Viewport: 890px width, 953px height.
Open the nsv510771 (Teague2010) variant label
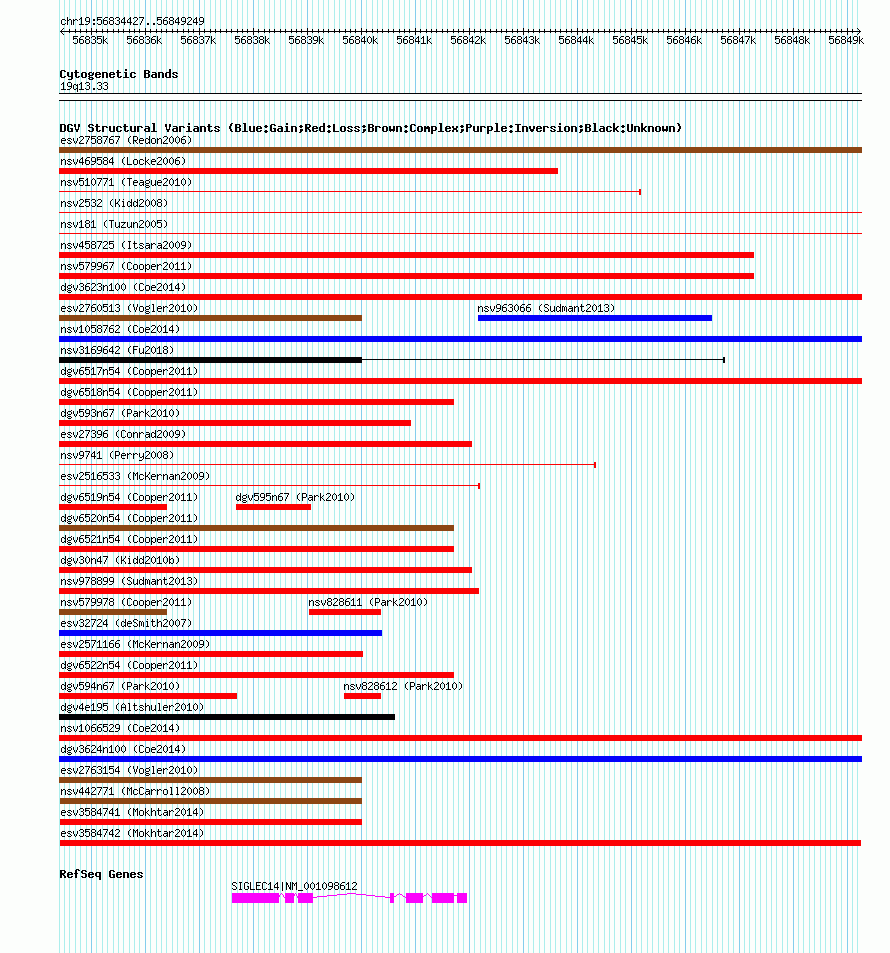click(126, 182)
